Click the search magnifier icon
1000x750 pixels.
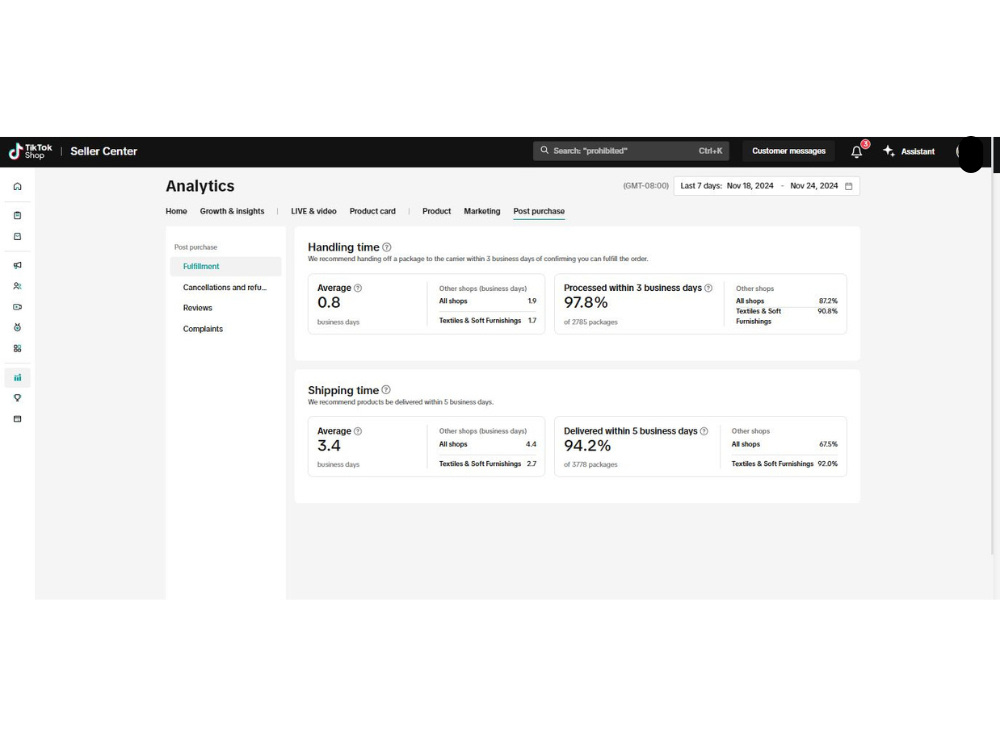pos(544,151)
